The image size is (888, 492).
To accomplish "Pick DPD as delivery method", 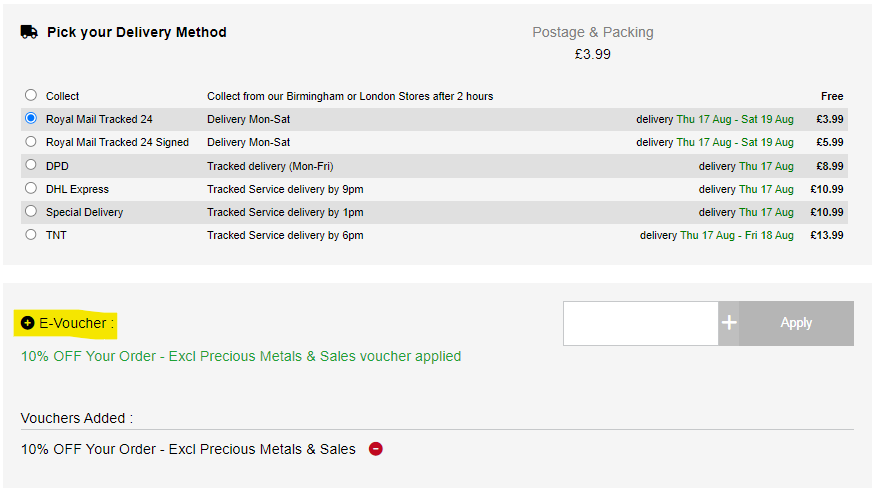I will pyautogui.click(x=31, y=165).
